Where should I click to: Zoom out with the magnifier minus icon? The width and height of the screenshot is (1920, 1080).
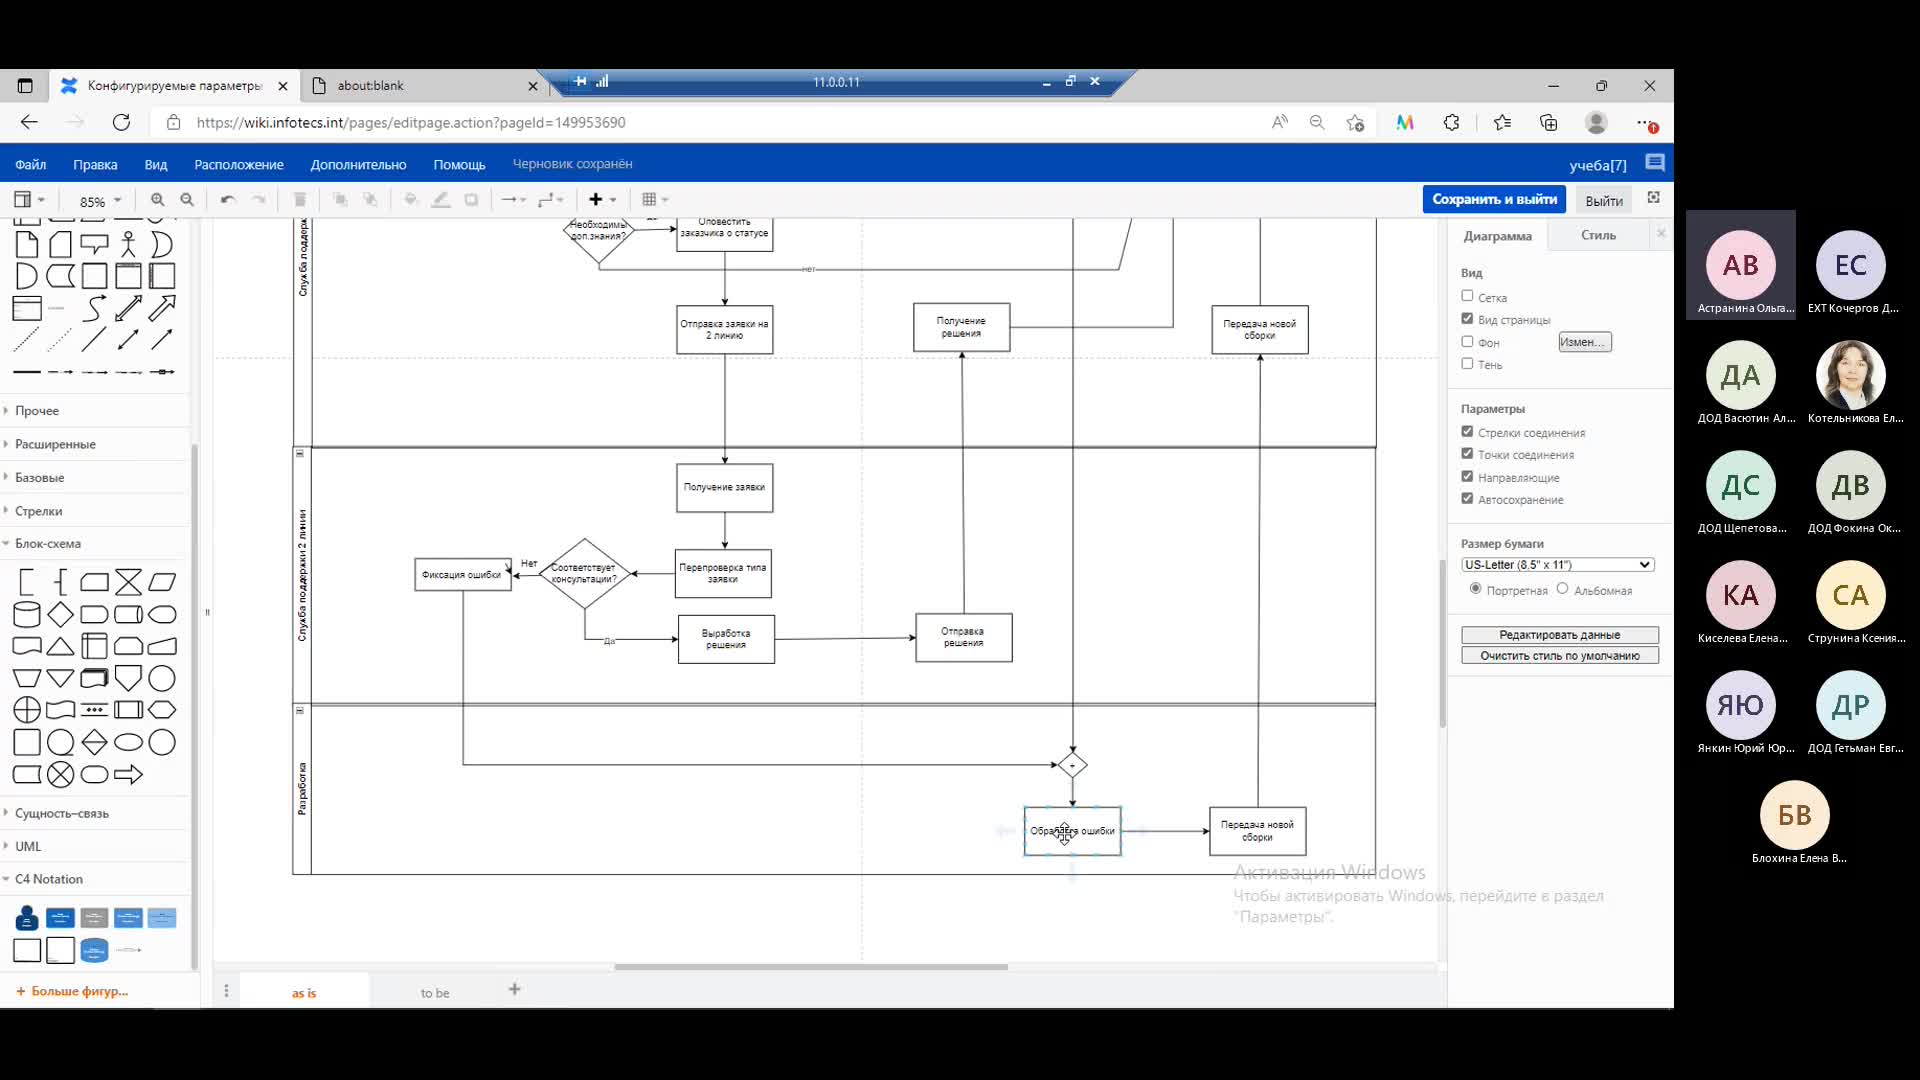187,200
